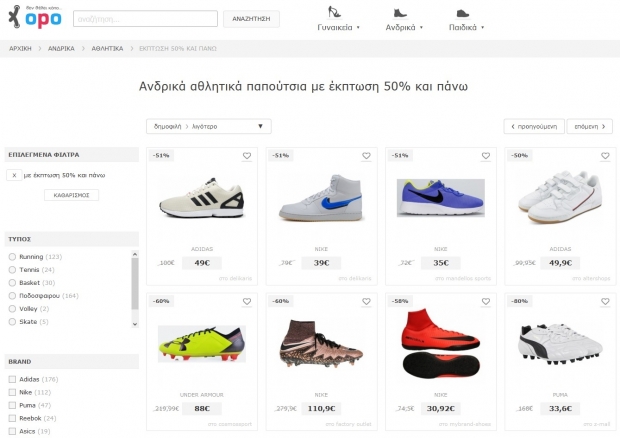Click the ΚΑΘΑΡΙΣΜΟΣ clear filters button

tap(72, 195)
